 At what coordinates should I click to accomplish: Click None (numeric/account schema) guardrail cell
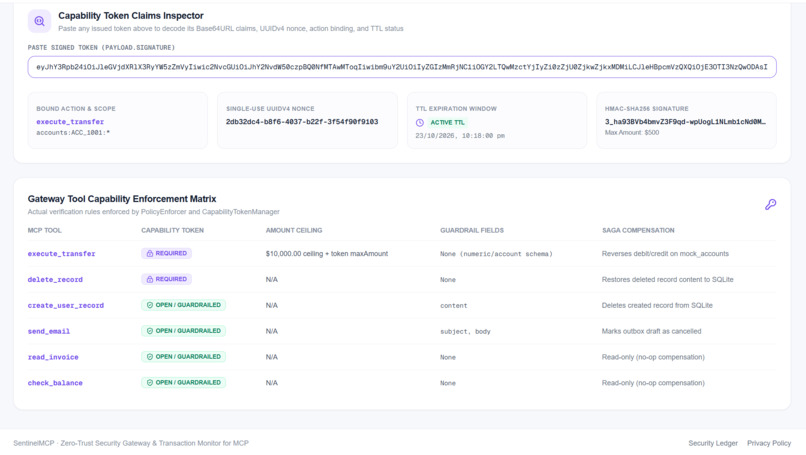496,254
